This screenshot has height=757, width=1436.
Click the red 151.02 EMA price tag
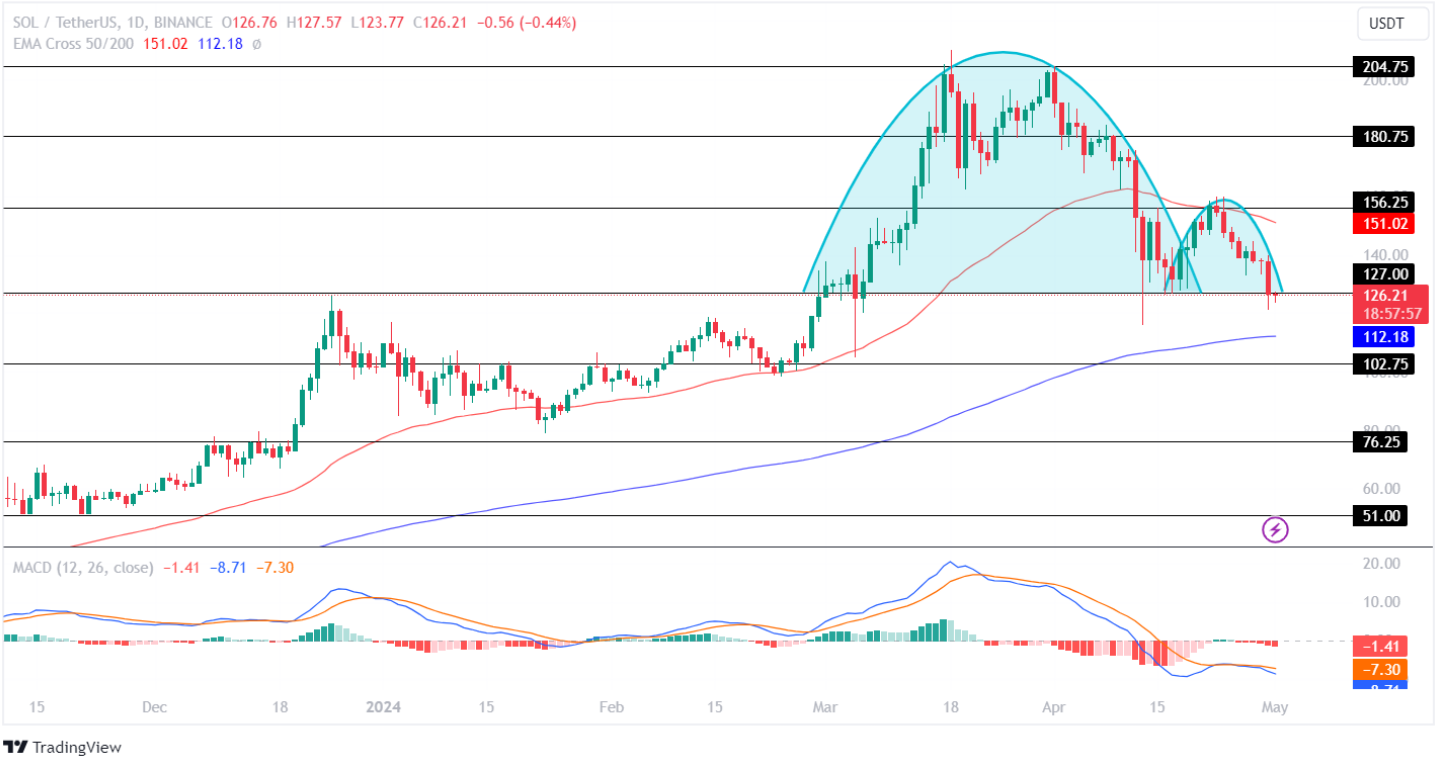[1383, 224]
